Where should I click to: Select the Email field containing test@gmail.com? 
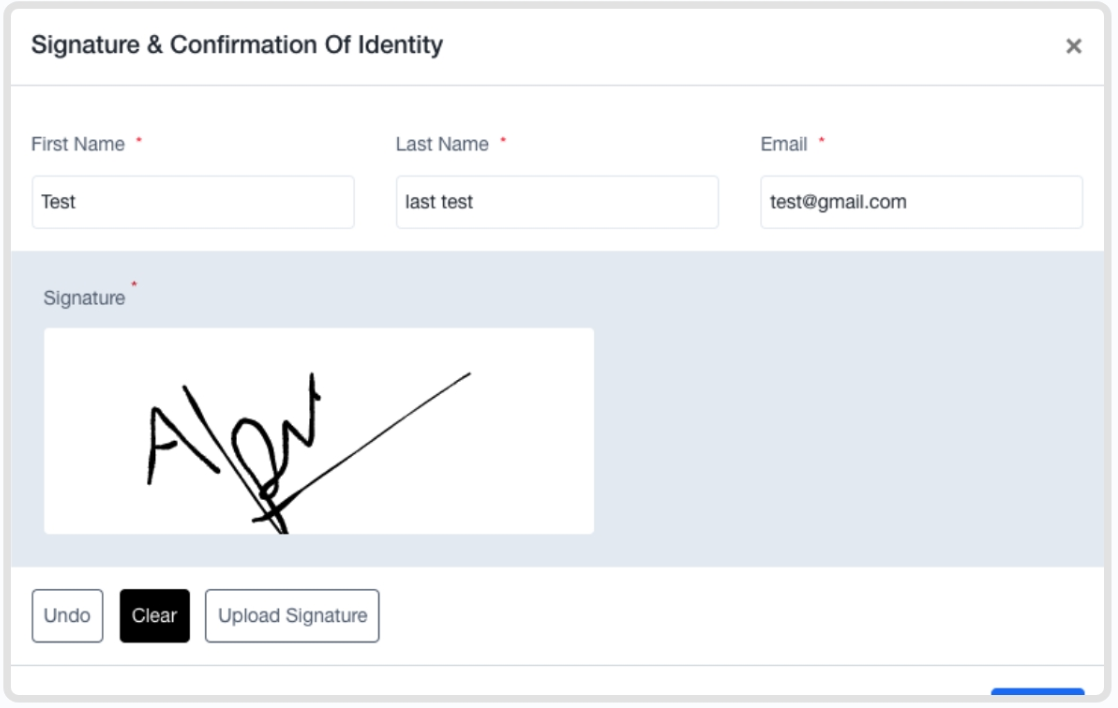921,202
